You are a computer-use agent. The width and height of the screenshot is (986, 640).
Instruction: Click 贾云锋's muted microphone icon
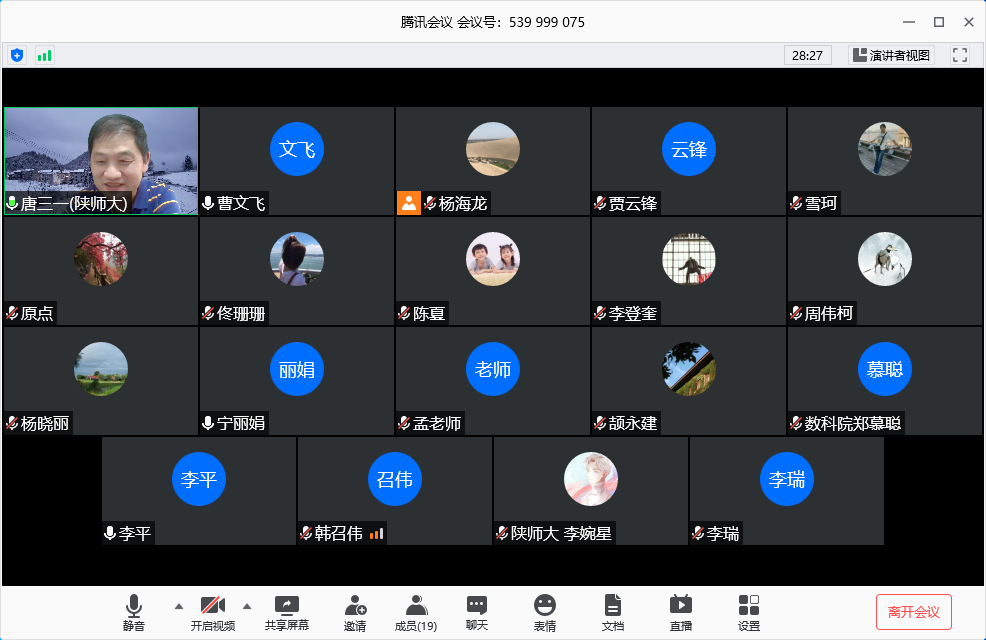click(x=601, y=203)
